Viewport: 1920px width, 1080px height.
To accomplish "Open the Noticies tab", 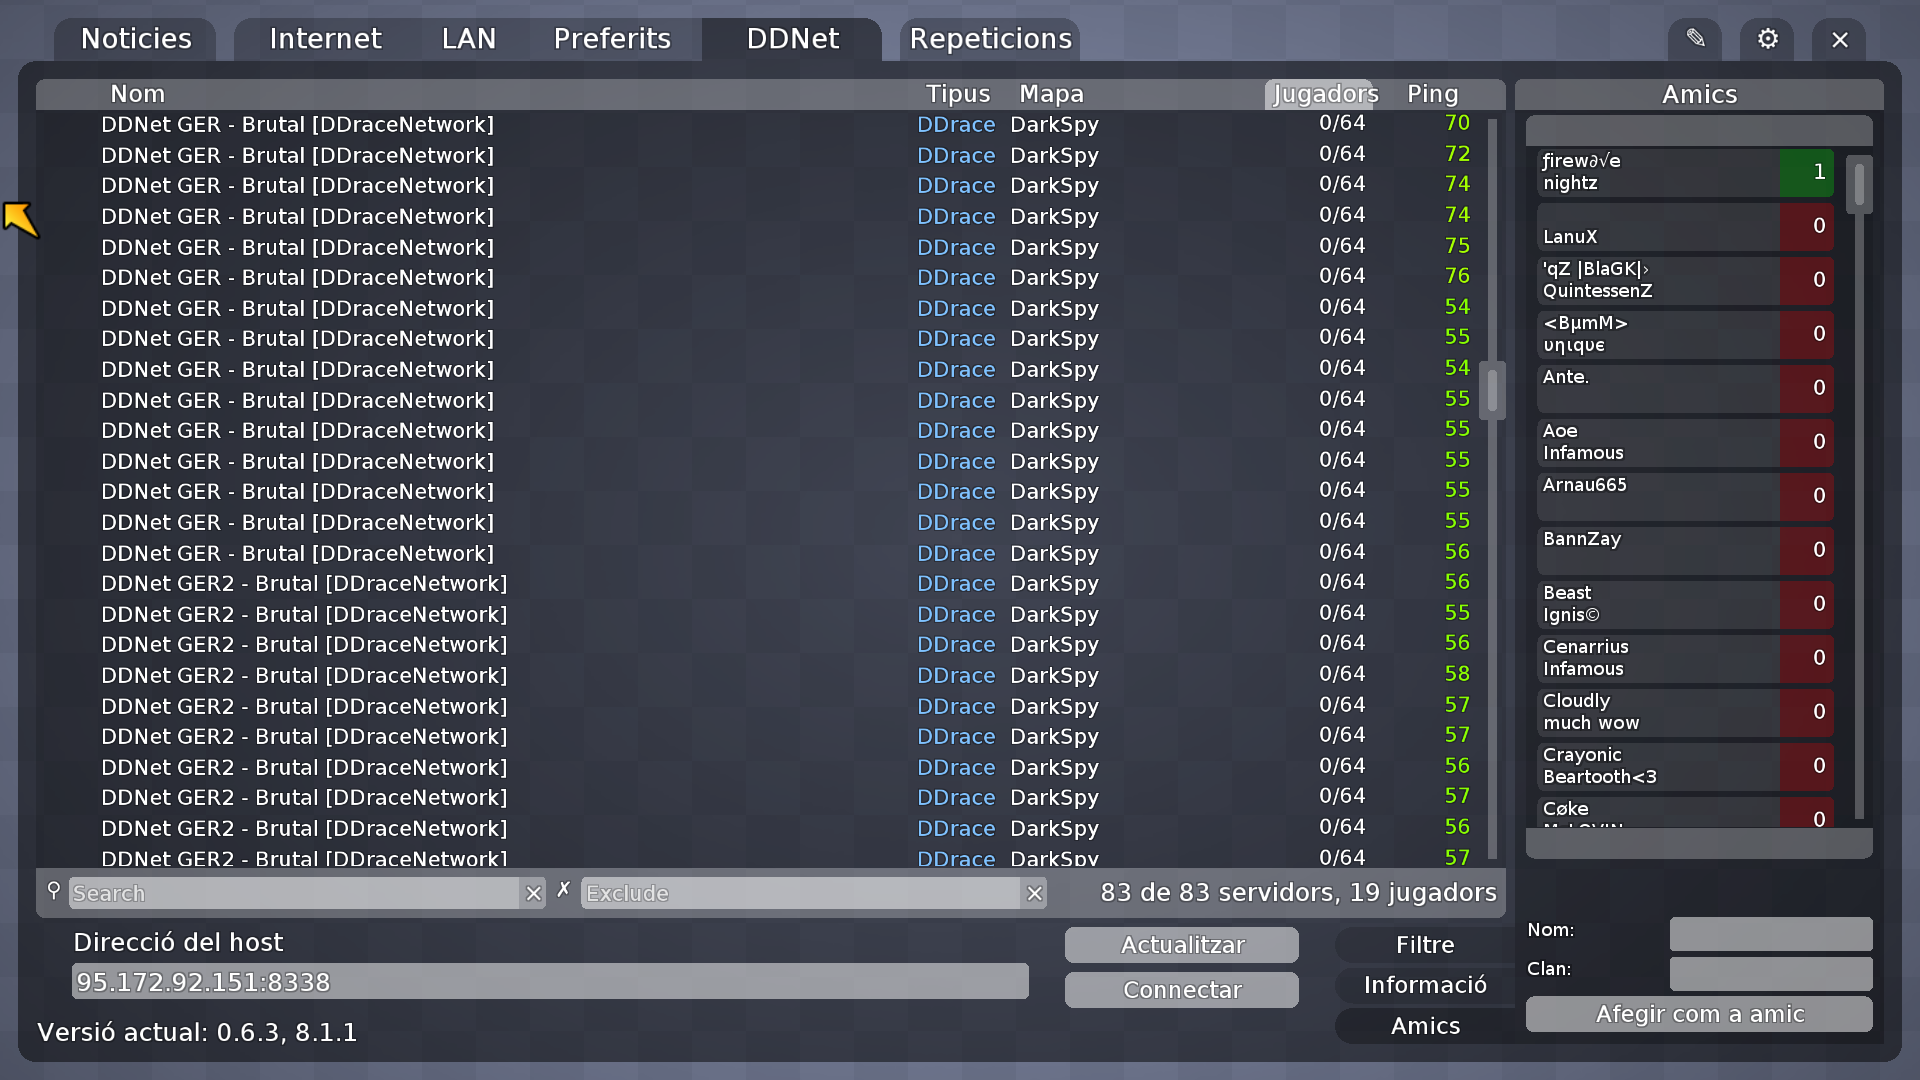I will 135,39.
